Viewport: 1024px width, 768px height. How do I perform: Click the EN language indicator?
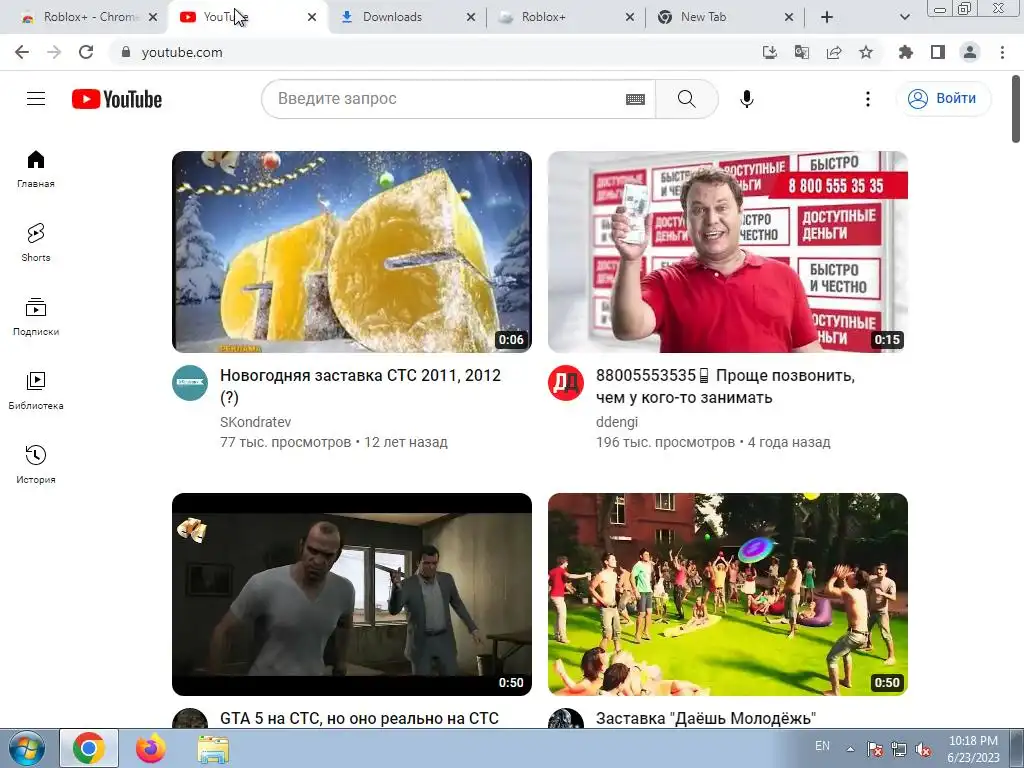822,746
